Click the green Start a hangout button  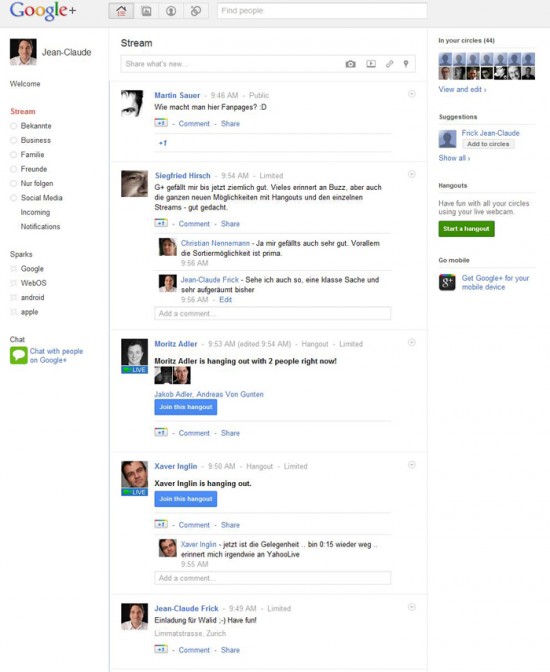(x=466, y=229)
